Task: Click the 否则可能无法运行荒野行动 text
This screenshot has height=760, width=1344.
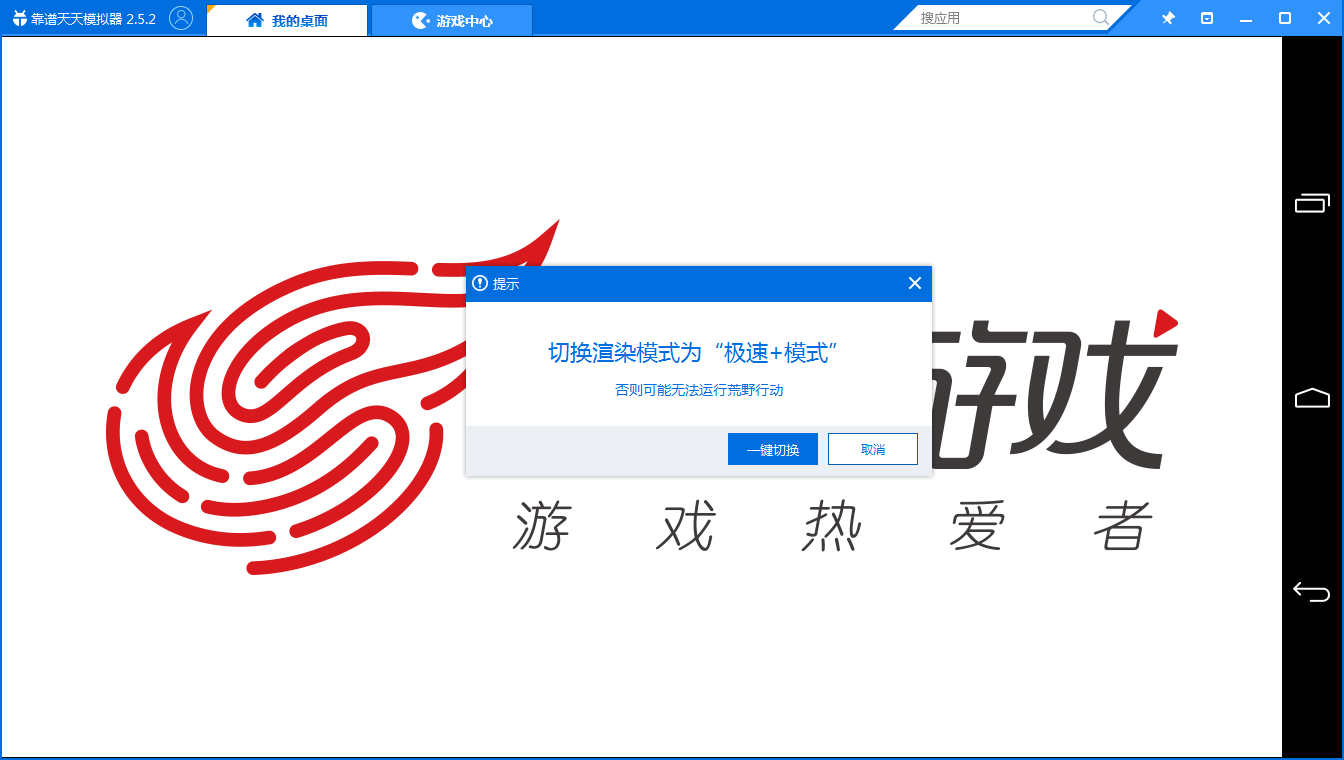Action: click(x=699, y=390)
